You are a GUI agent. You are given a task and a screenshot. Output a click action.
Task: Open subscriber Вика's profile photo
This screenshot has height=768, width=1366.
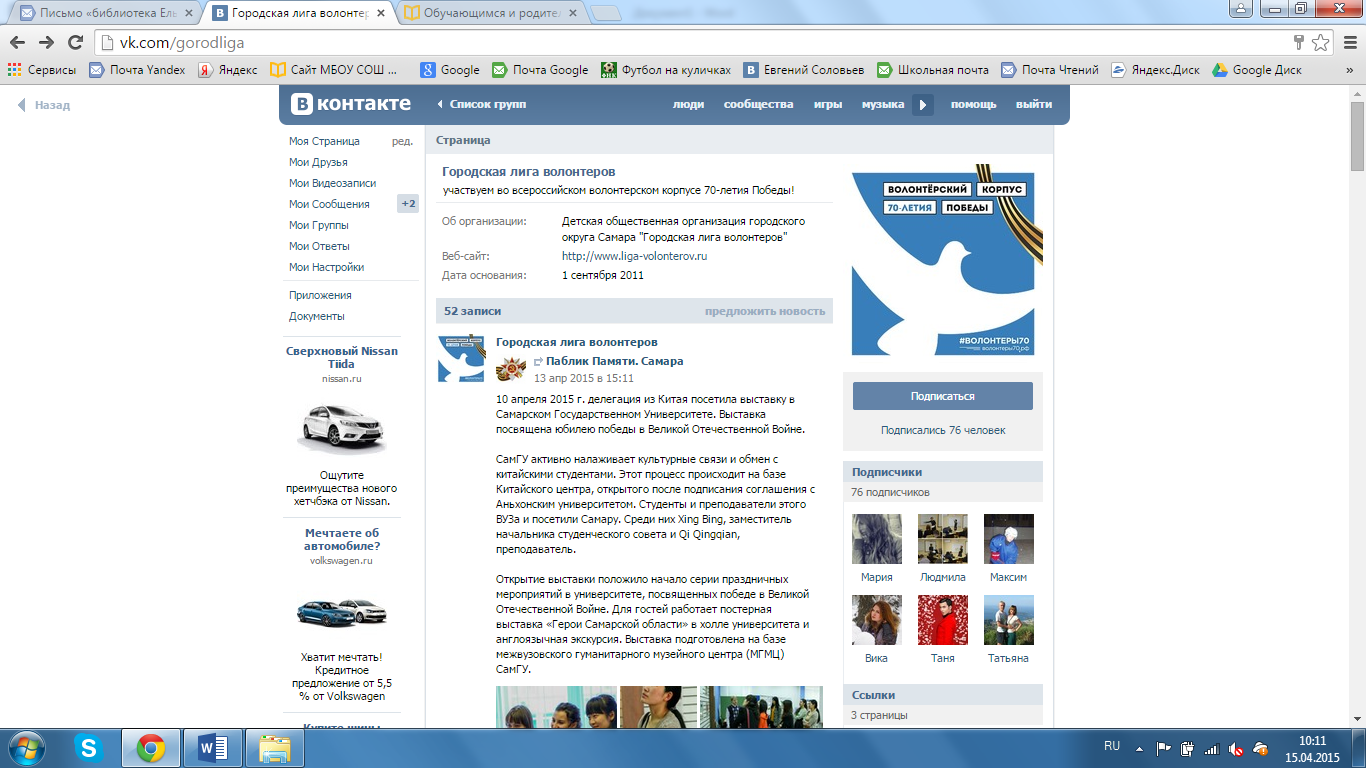(x=877, y=620)
